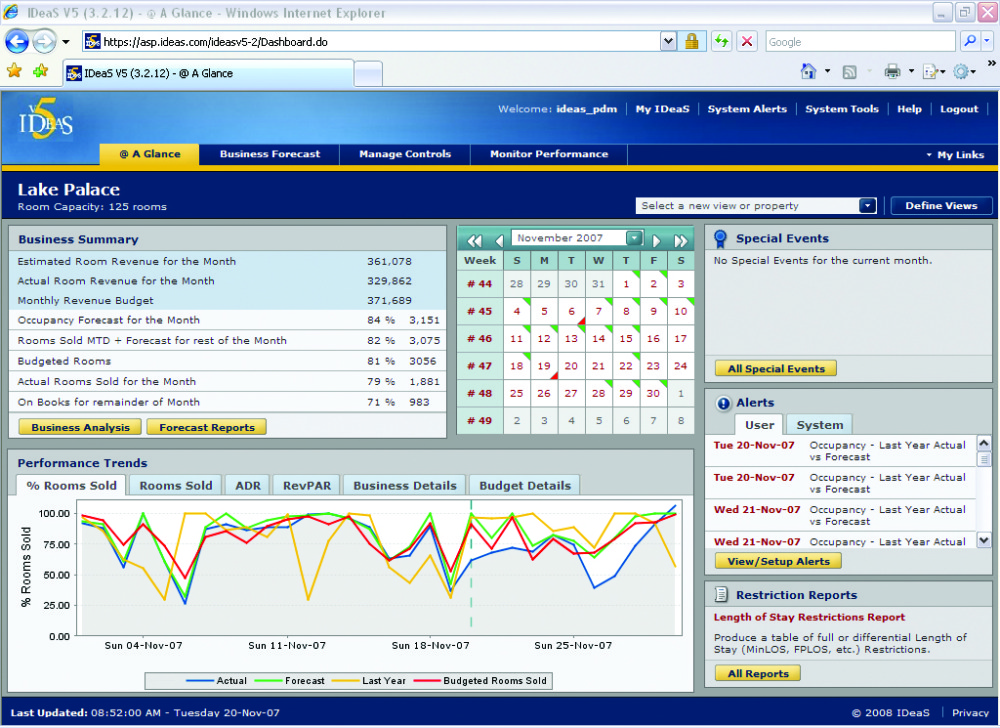This screenshot has height=728, width=1000.
Task: Open System Alerts link
Action: click(x=747, y=109)
